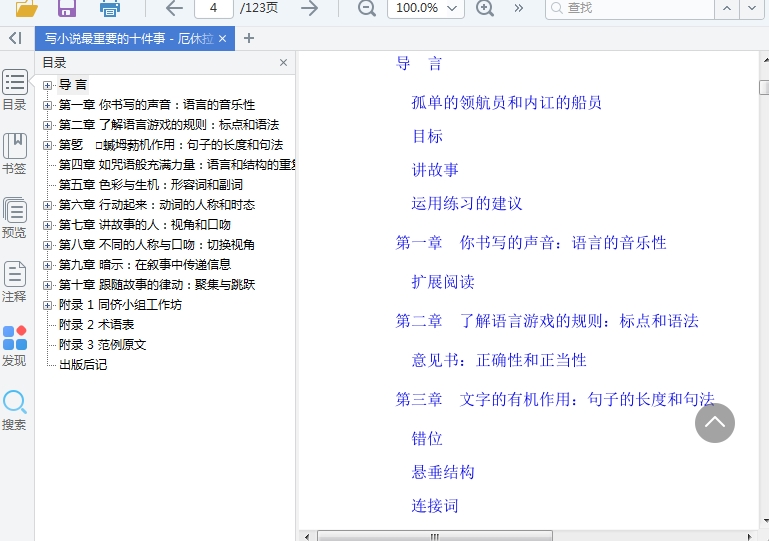The image size is (769, 541).
Task: Follow the 孤单的领航员和内讧的船员 link
Action: [x=507, y=103]
